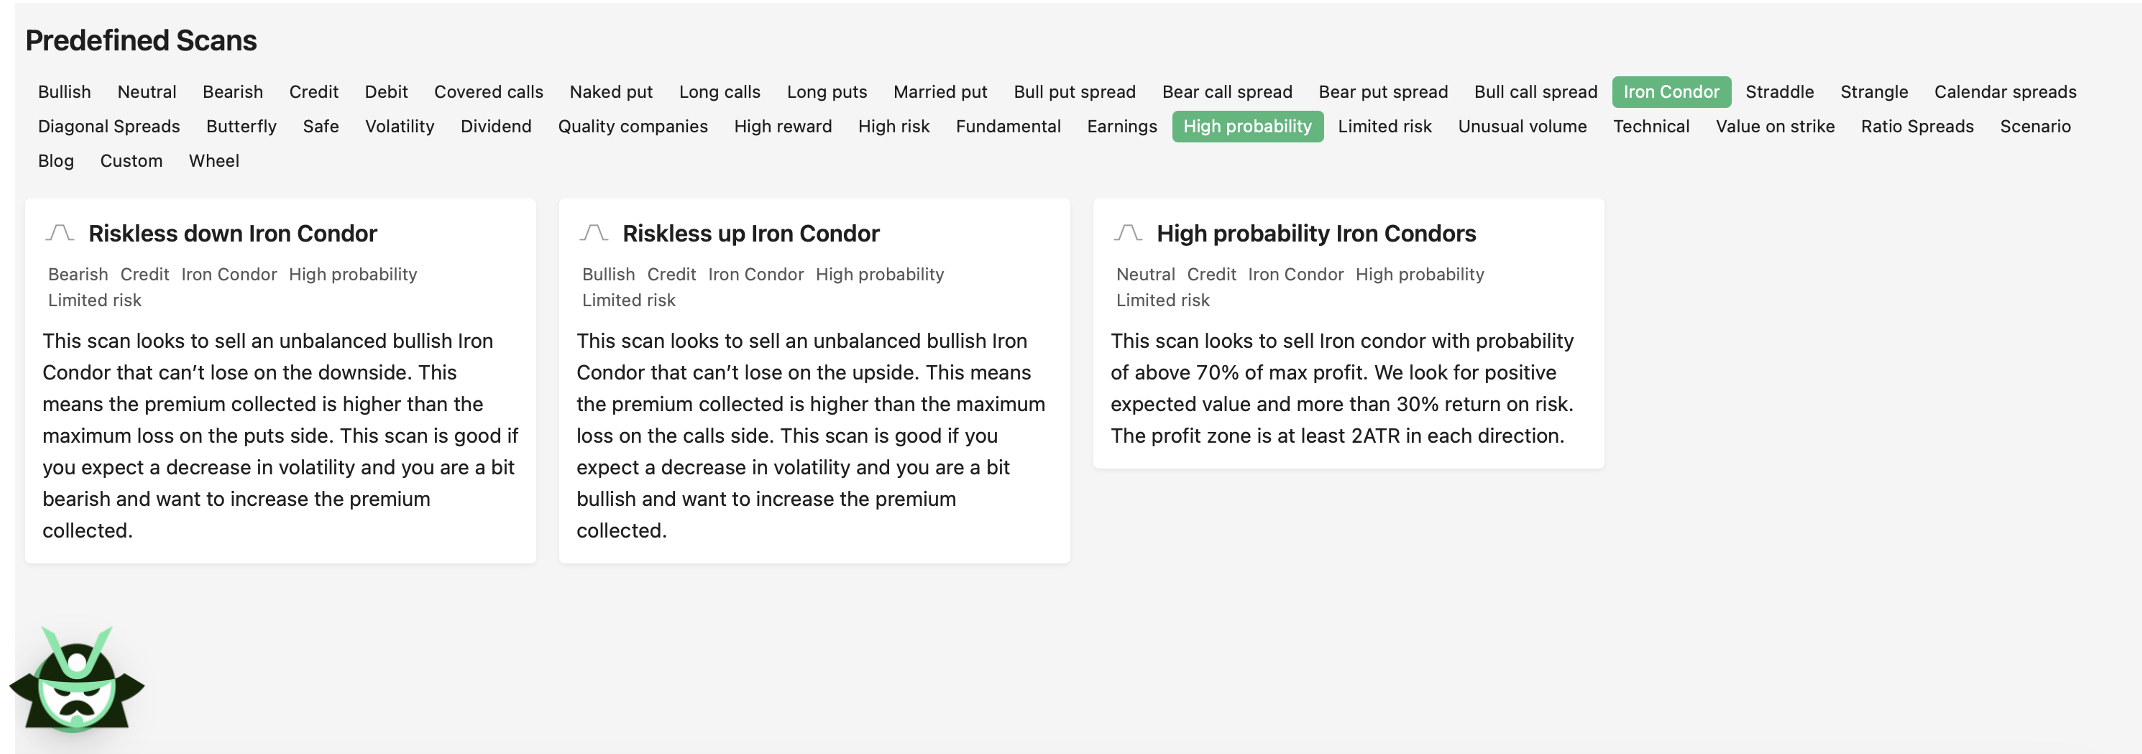Select the Butterfly scan category
The image size is (2142, 754).
[x=241, y=127]
